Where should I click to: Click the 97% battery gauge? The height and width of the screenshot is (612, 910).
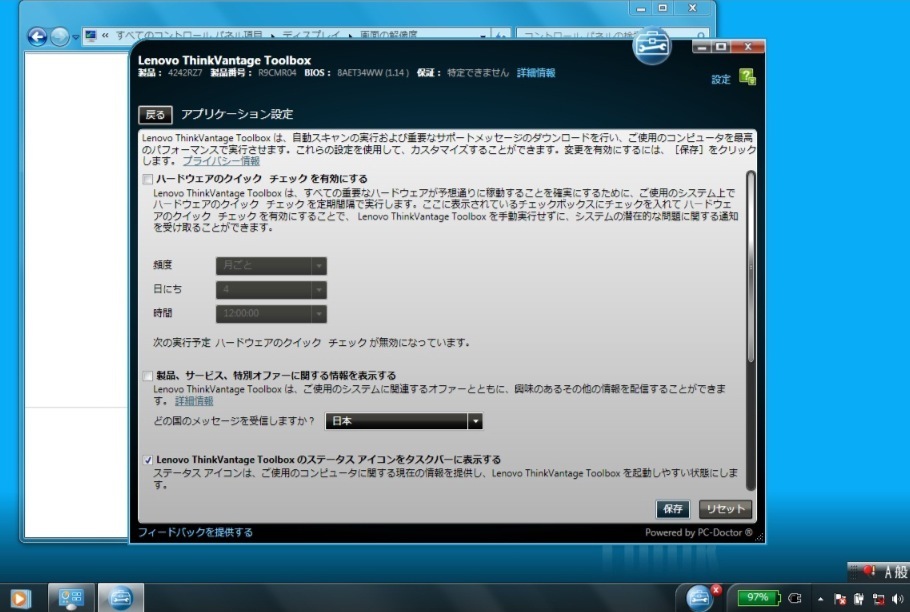[x=759, y=597]
